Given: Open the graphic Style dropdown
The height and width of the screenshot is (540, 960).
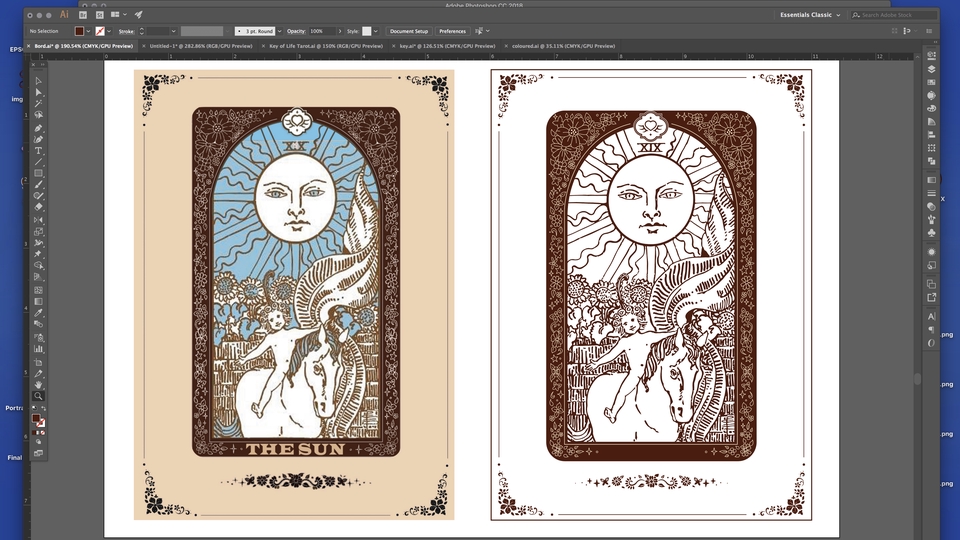Looking at the screenshot, I should (x=375, y=31).
